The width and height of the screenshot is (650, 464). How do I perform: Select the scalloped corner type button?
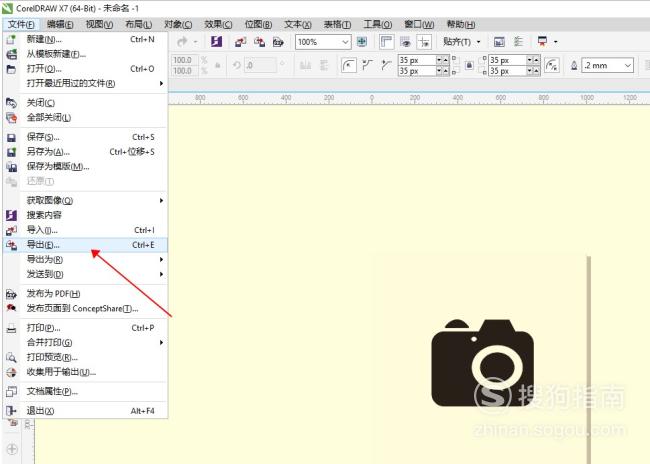click(x=367, y=65)
